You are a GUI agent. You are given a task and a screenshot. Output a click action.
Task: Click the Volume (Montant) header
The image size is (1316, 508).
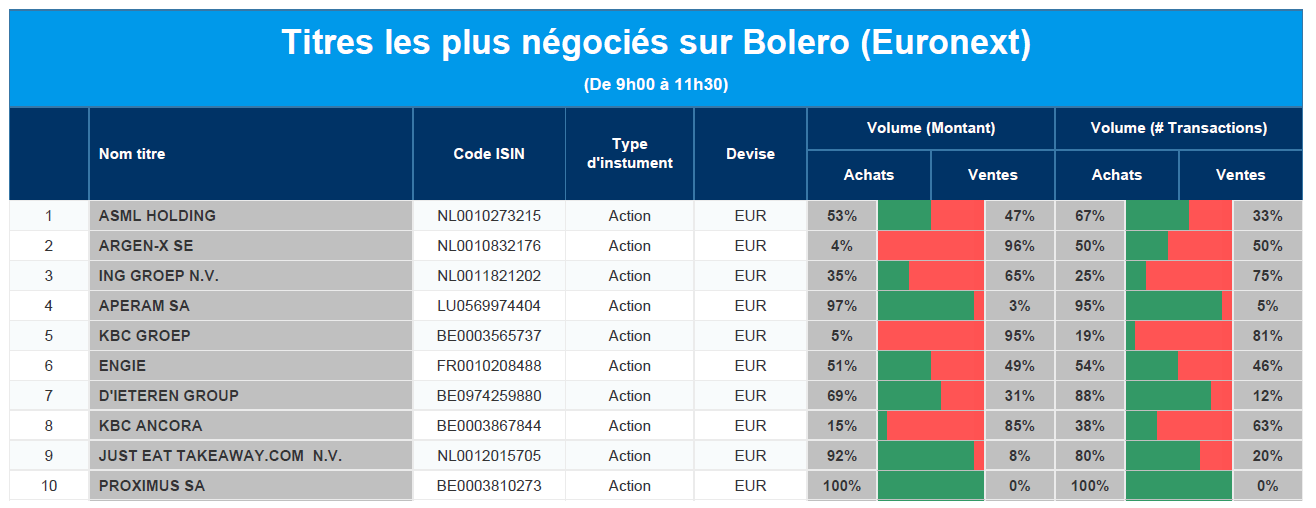tap(931, 128)
